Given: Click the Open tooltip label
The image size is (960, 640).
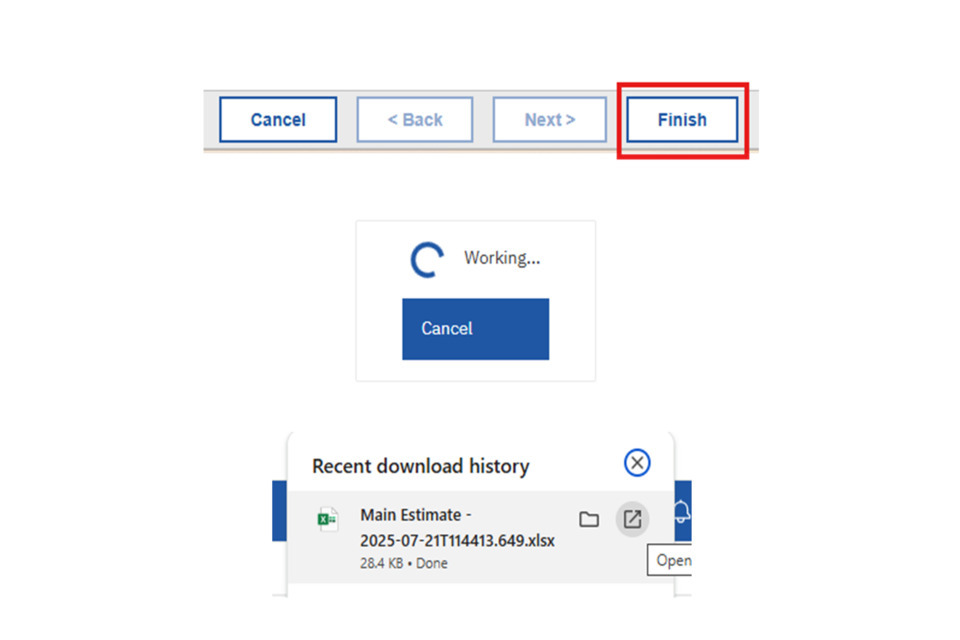Looking at the screenshot, I should [673, 560].
